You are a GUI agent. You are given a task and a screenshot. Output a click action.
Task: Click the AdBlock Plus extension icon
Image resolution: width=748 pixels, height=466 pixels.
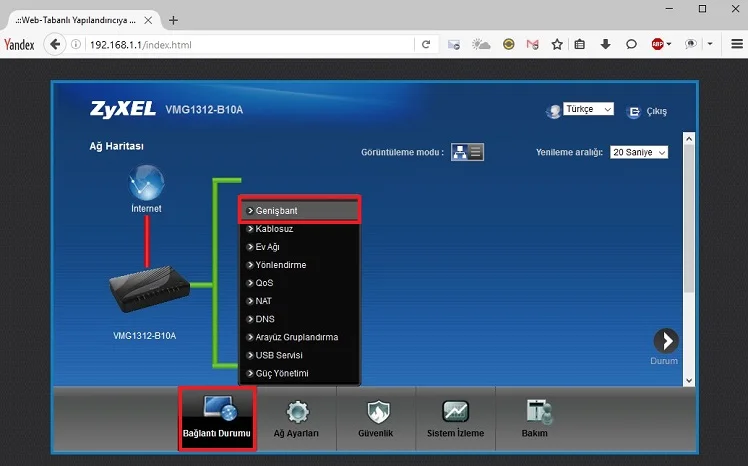pyautogui.click(x=658, y=44)
